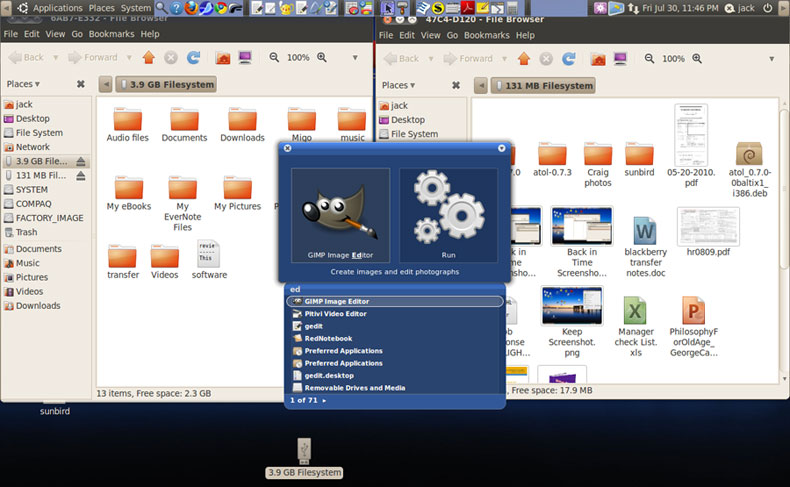Expand Back history dropdown in left File Browser
Image resolution: width=790 pixels, height=487 pixels.
click(55, 57)
